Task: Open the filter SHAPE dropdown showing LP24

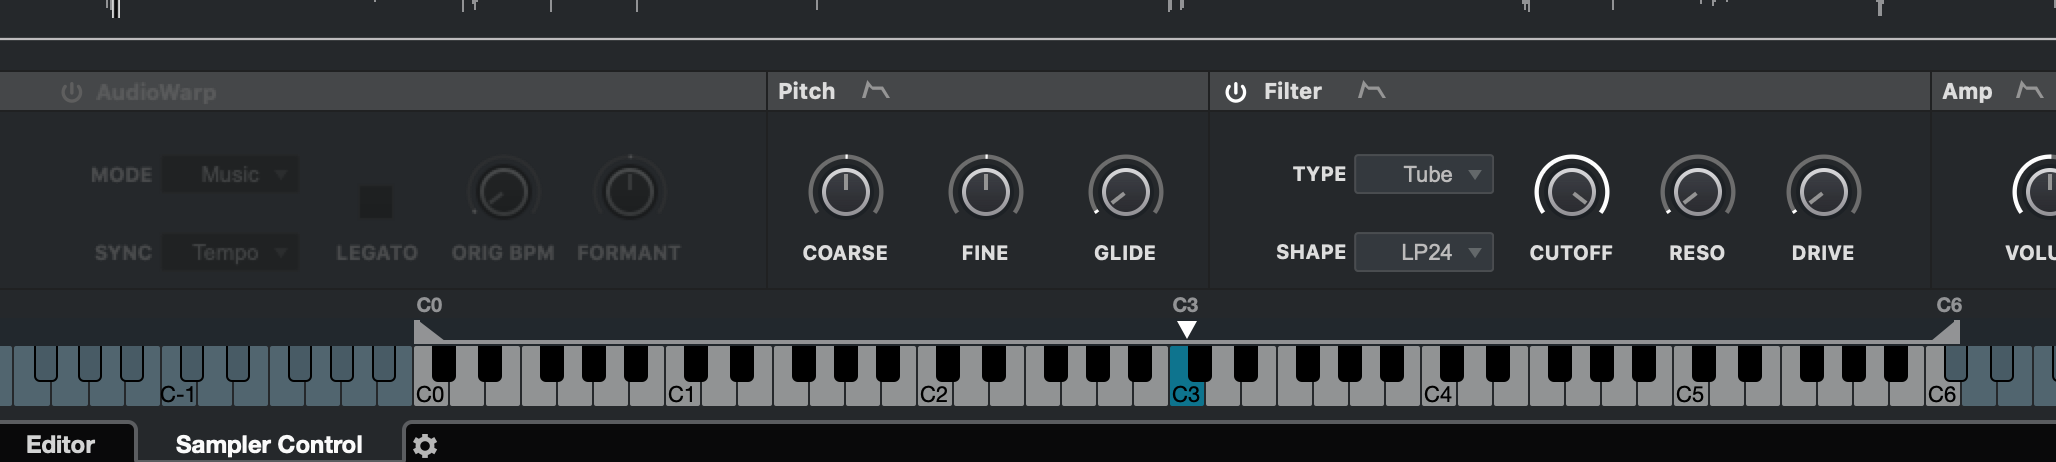Action: pyautogui.click(x=1424, y=252)
